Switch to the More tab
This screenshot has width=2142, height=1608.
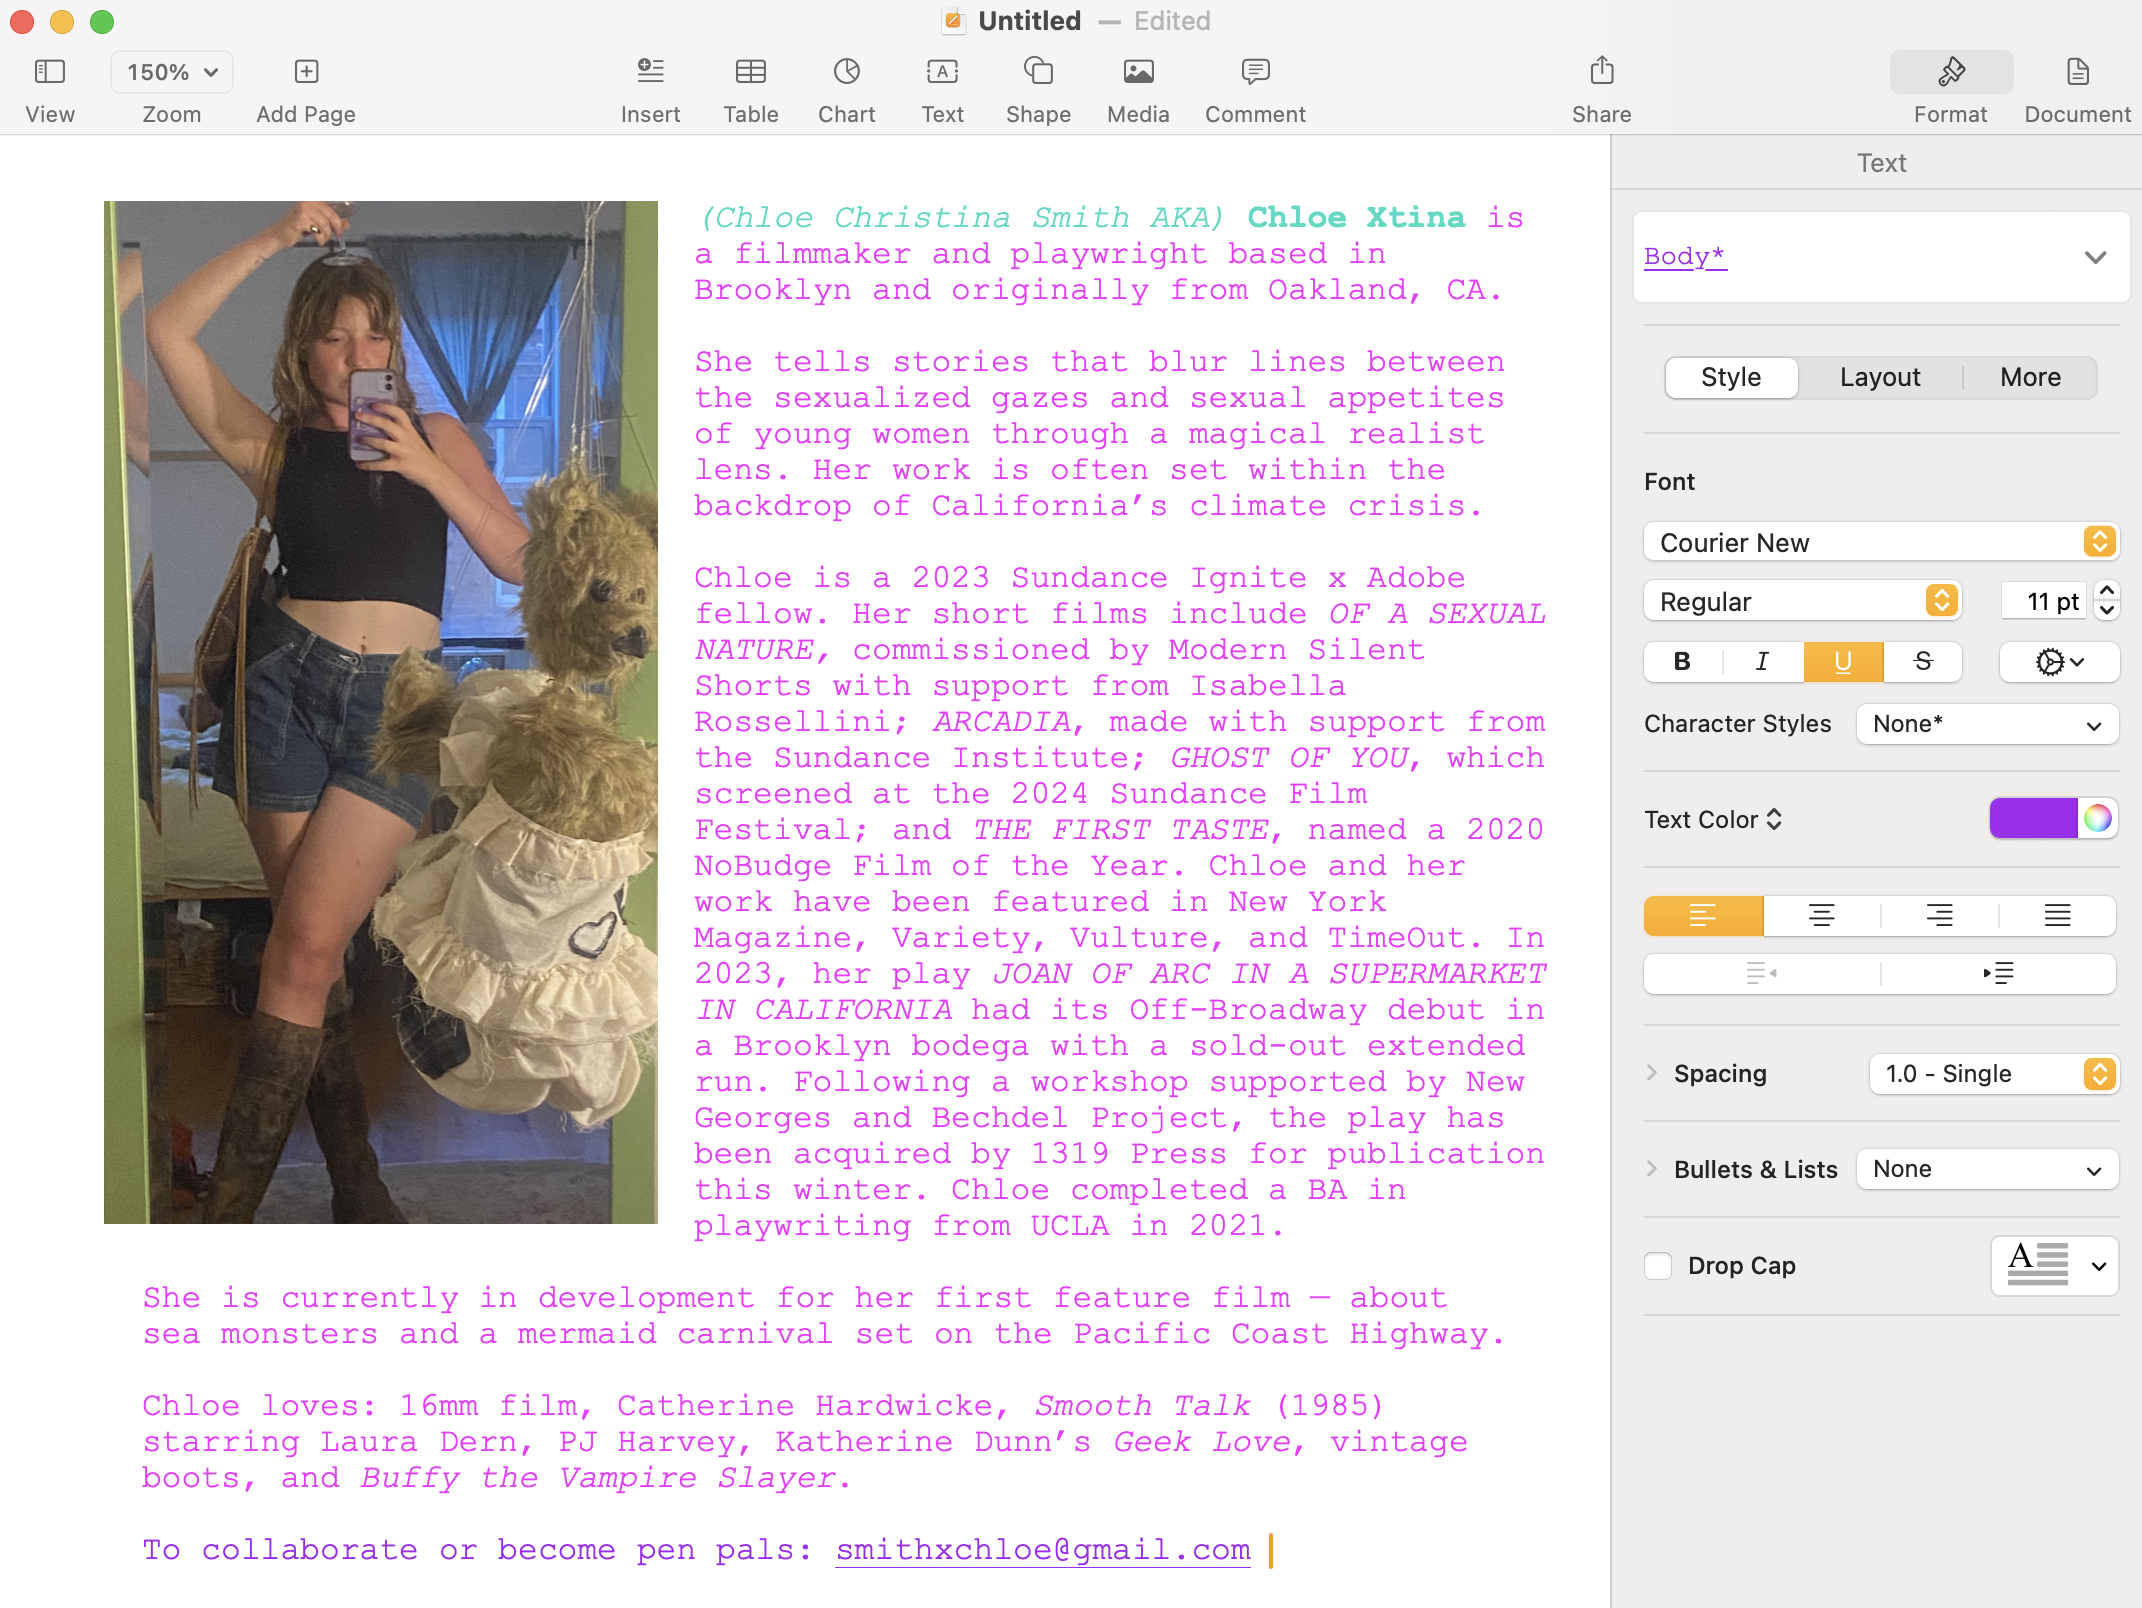pos(2029,377)
